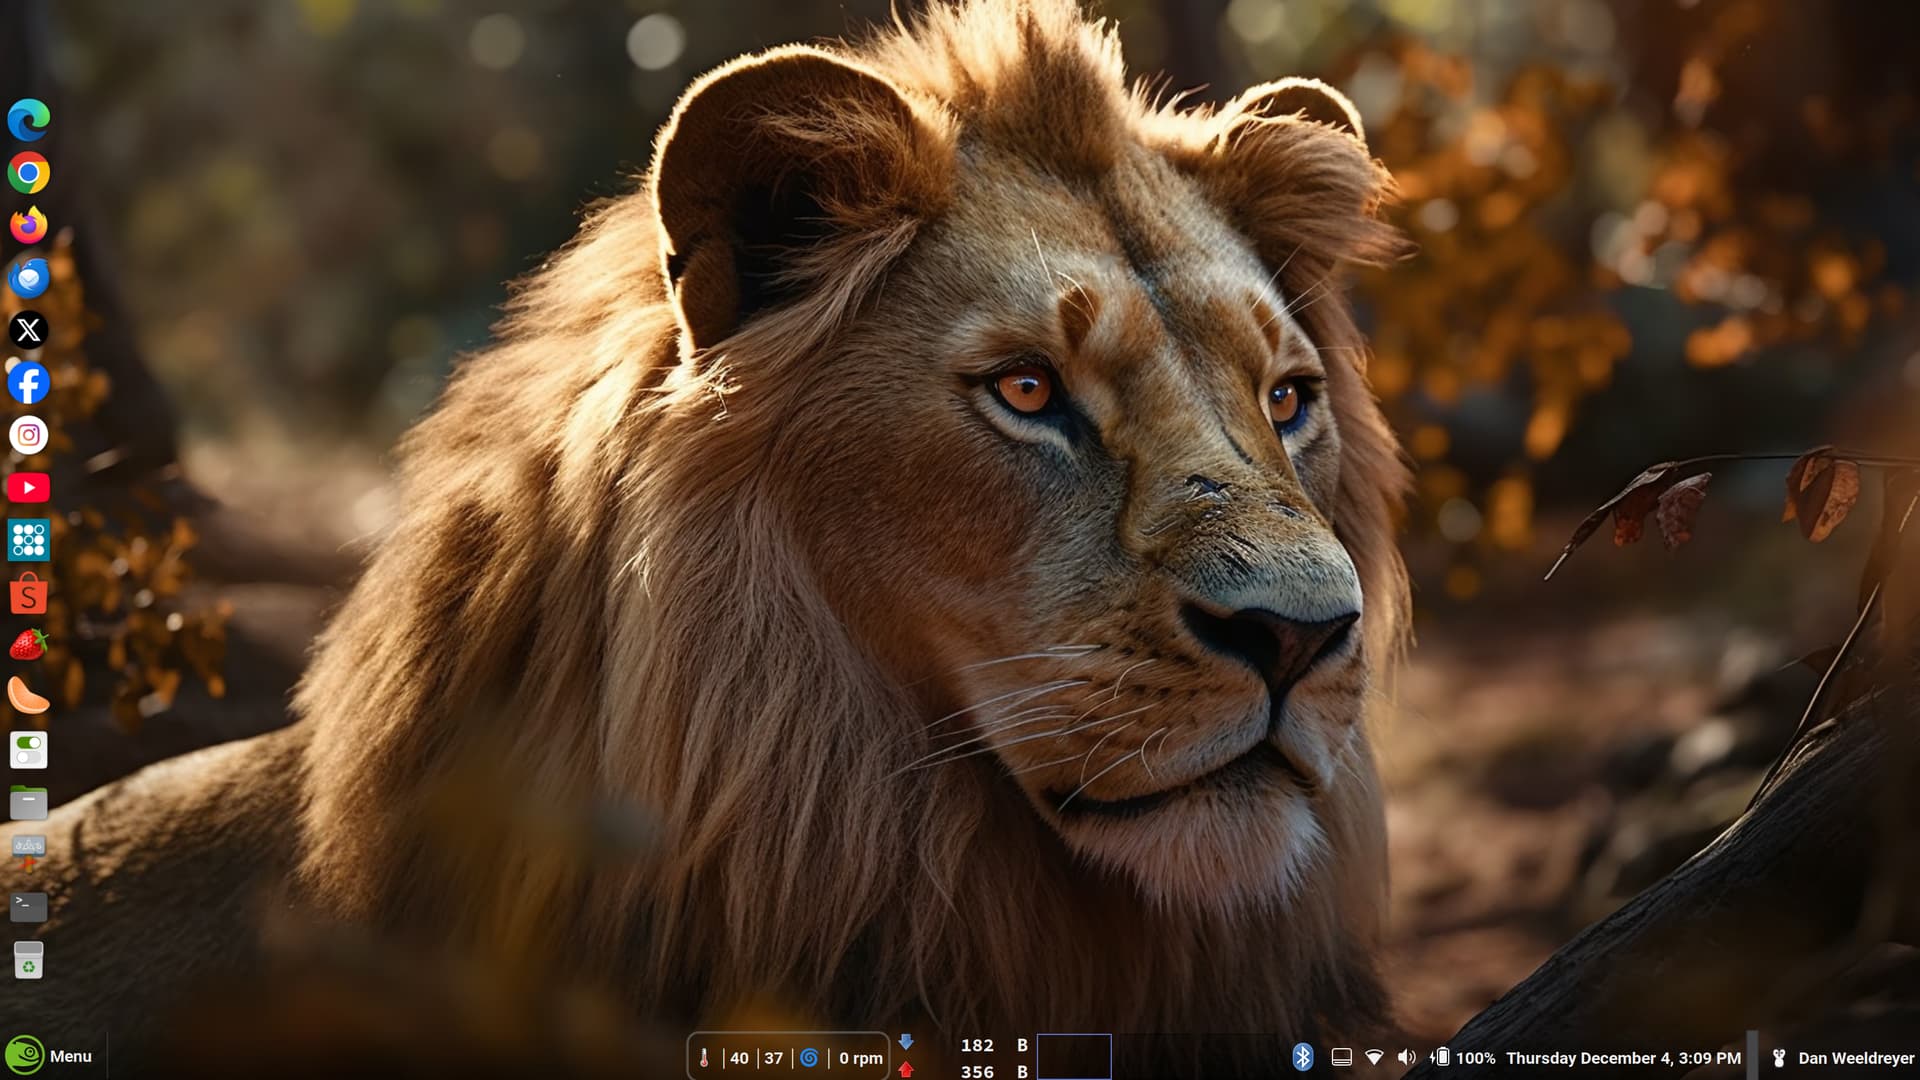Click the date and time calendar applet

pos(1623,1058)
